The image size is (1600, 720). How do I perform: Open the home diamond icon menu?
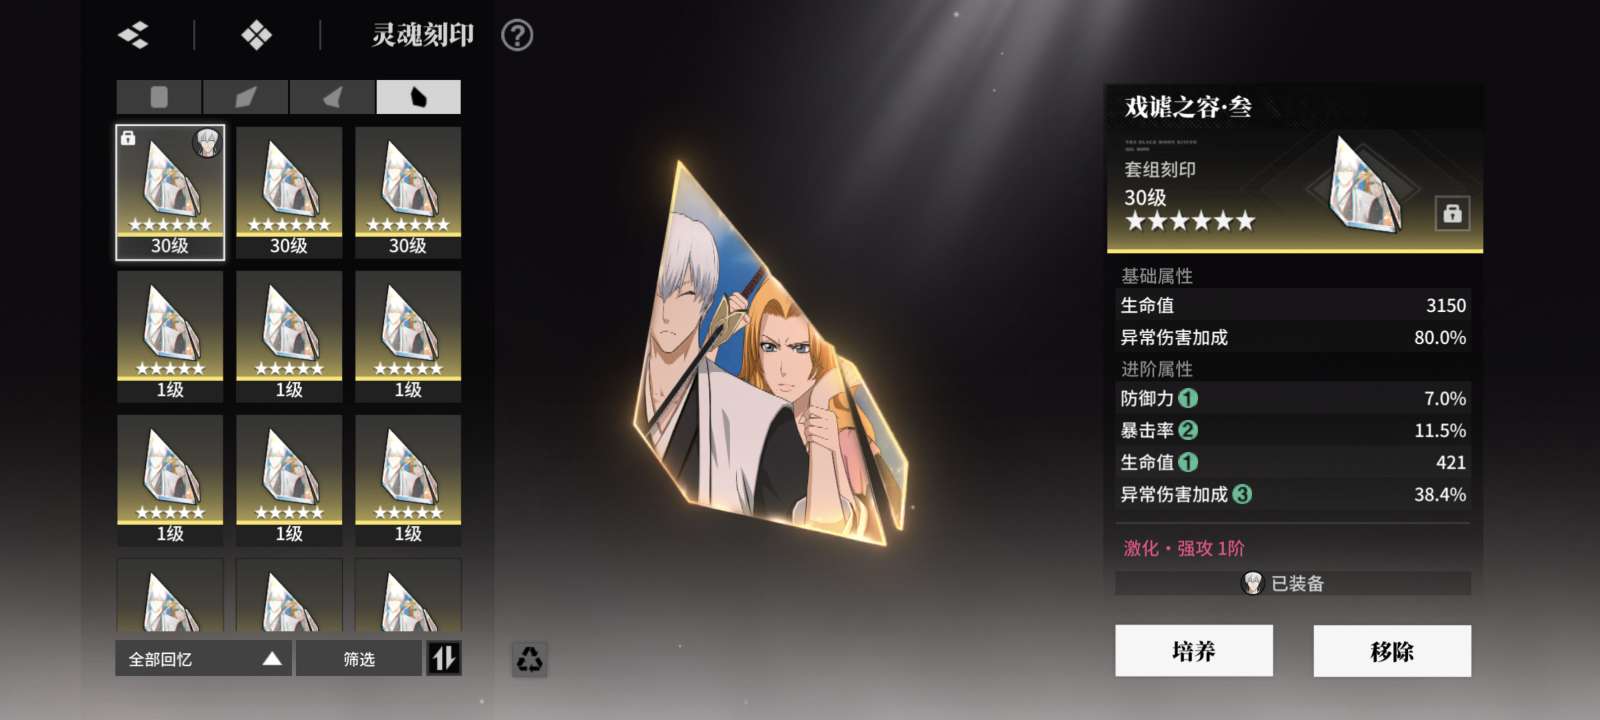coord(257,36)
